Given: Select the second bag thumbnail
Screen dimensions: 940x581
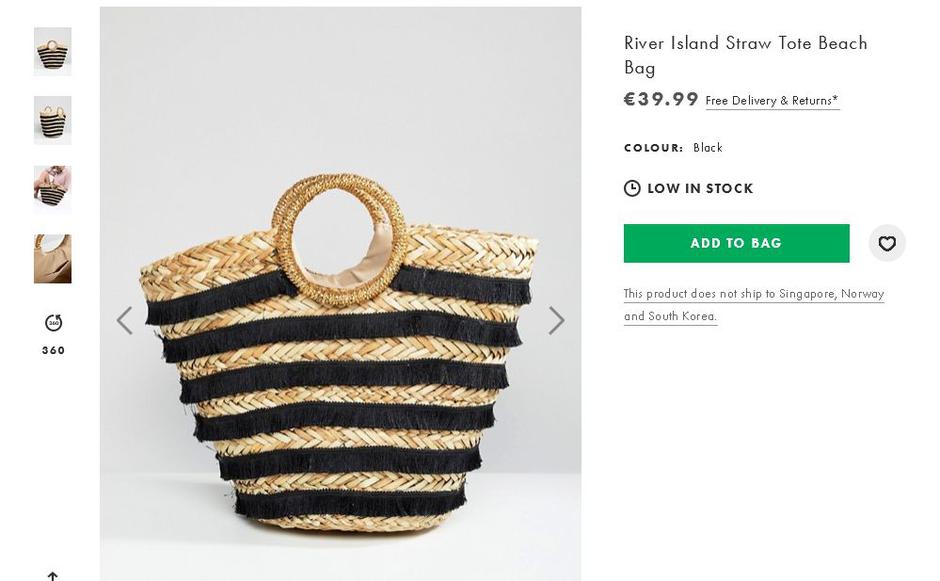Looking at the screenshot, I should coord(53,121).
